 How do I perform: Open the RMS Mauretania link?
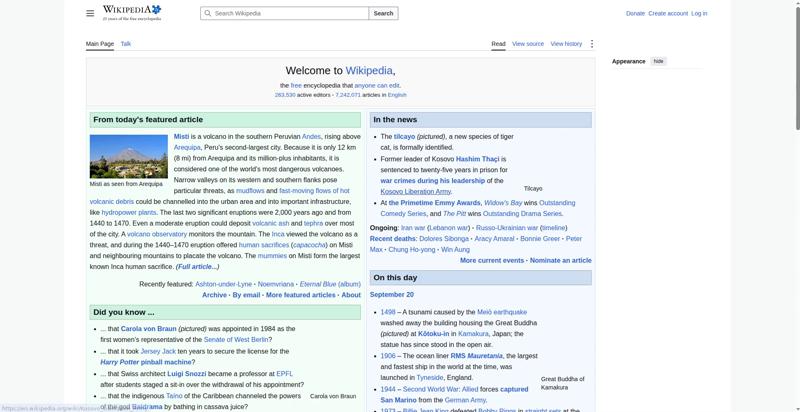point(477,356)
